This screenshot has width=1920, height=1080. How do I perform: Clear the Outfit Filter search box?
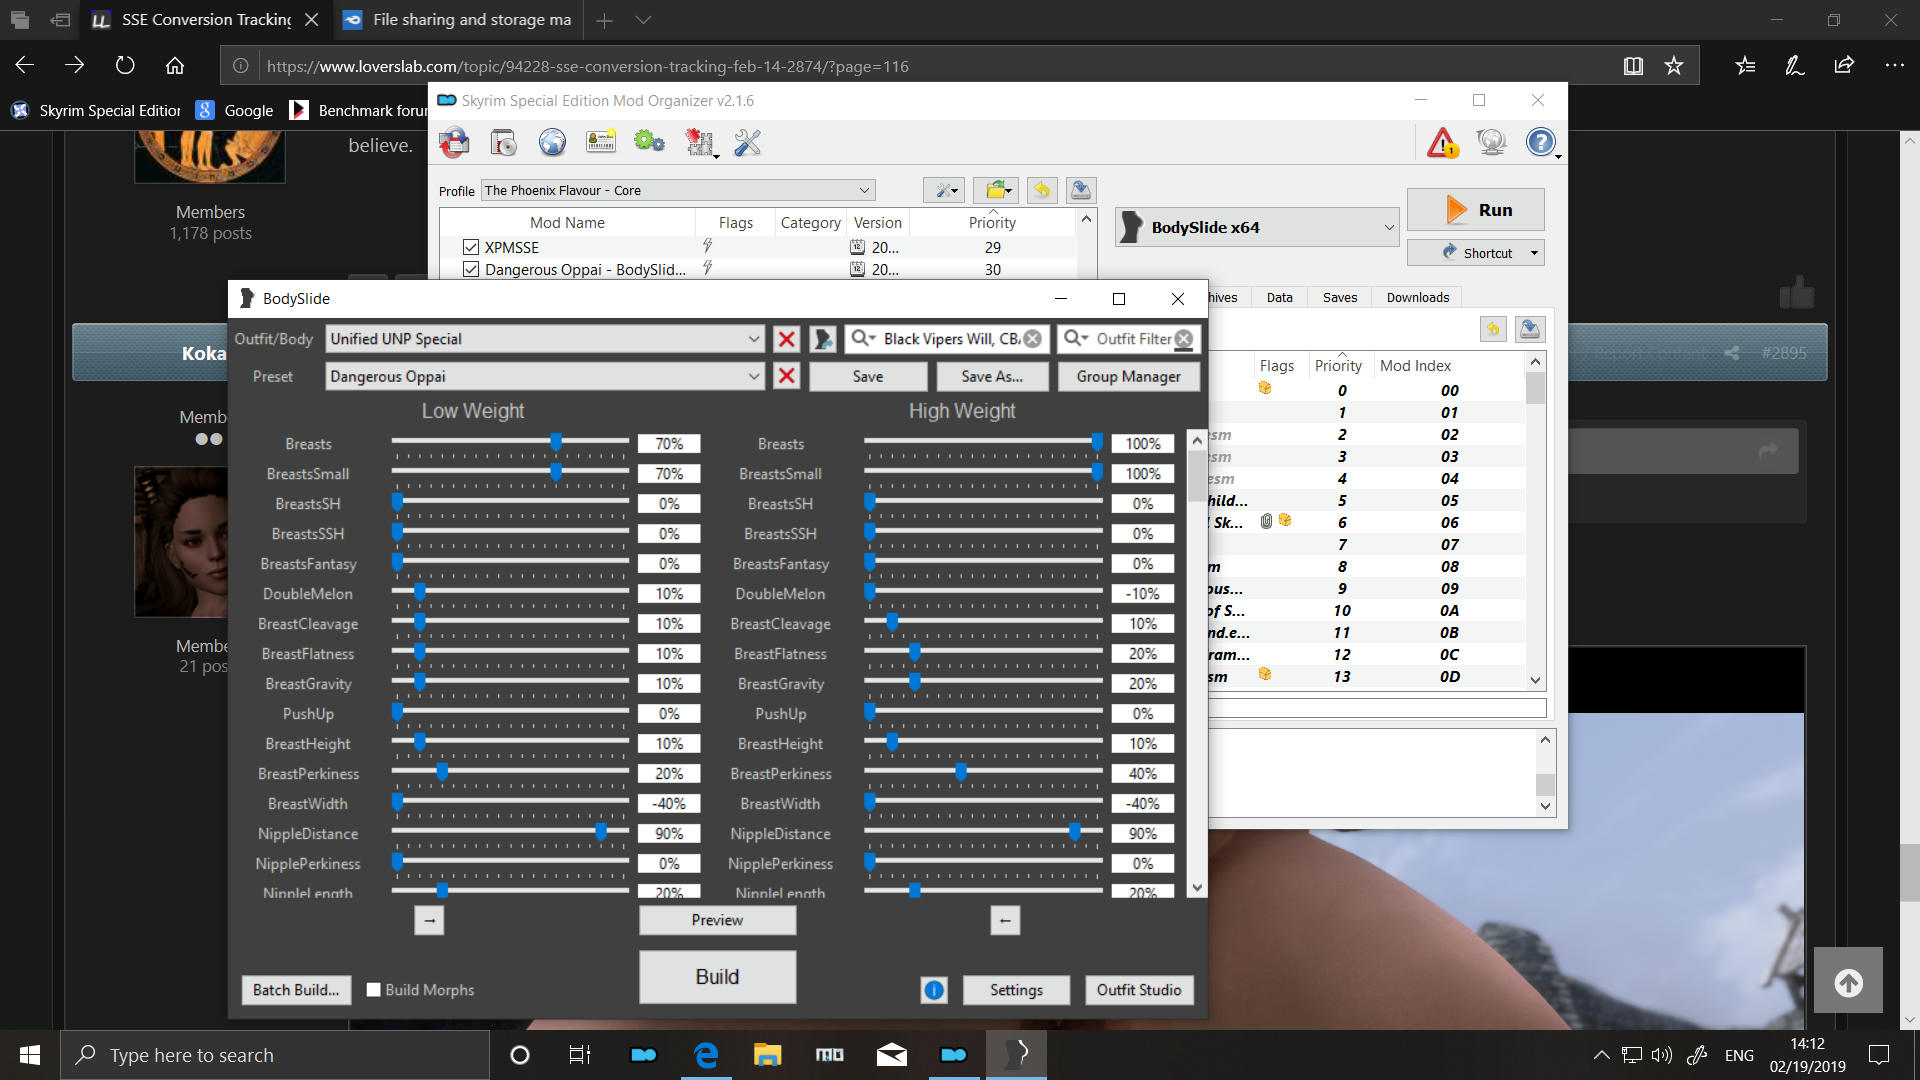click(x=1184, y=339)
